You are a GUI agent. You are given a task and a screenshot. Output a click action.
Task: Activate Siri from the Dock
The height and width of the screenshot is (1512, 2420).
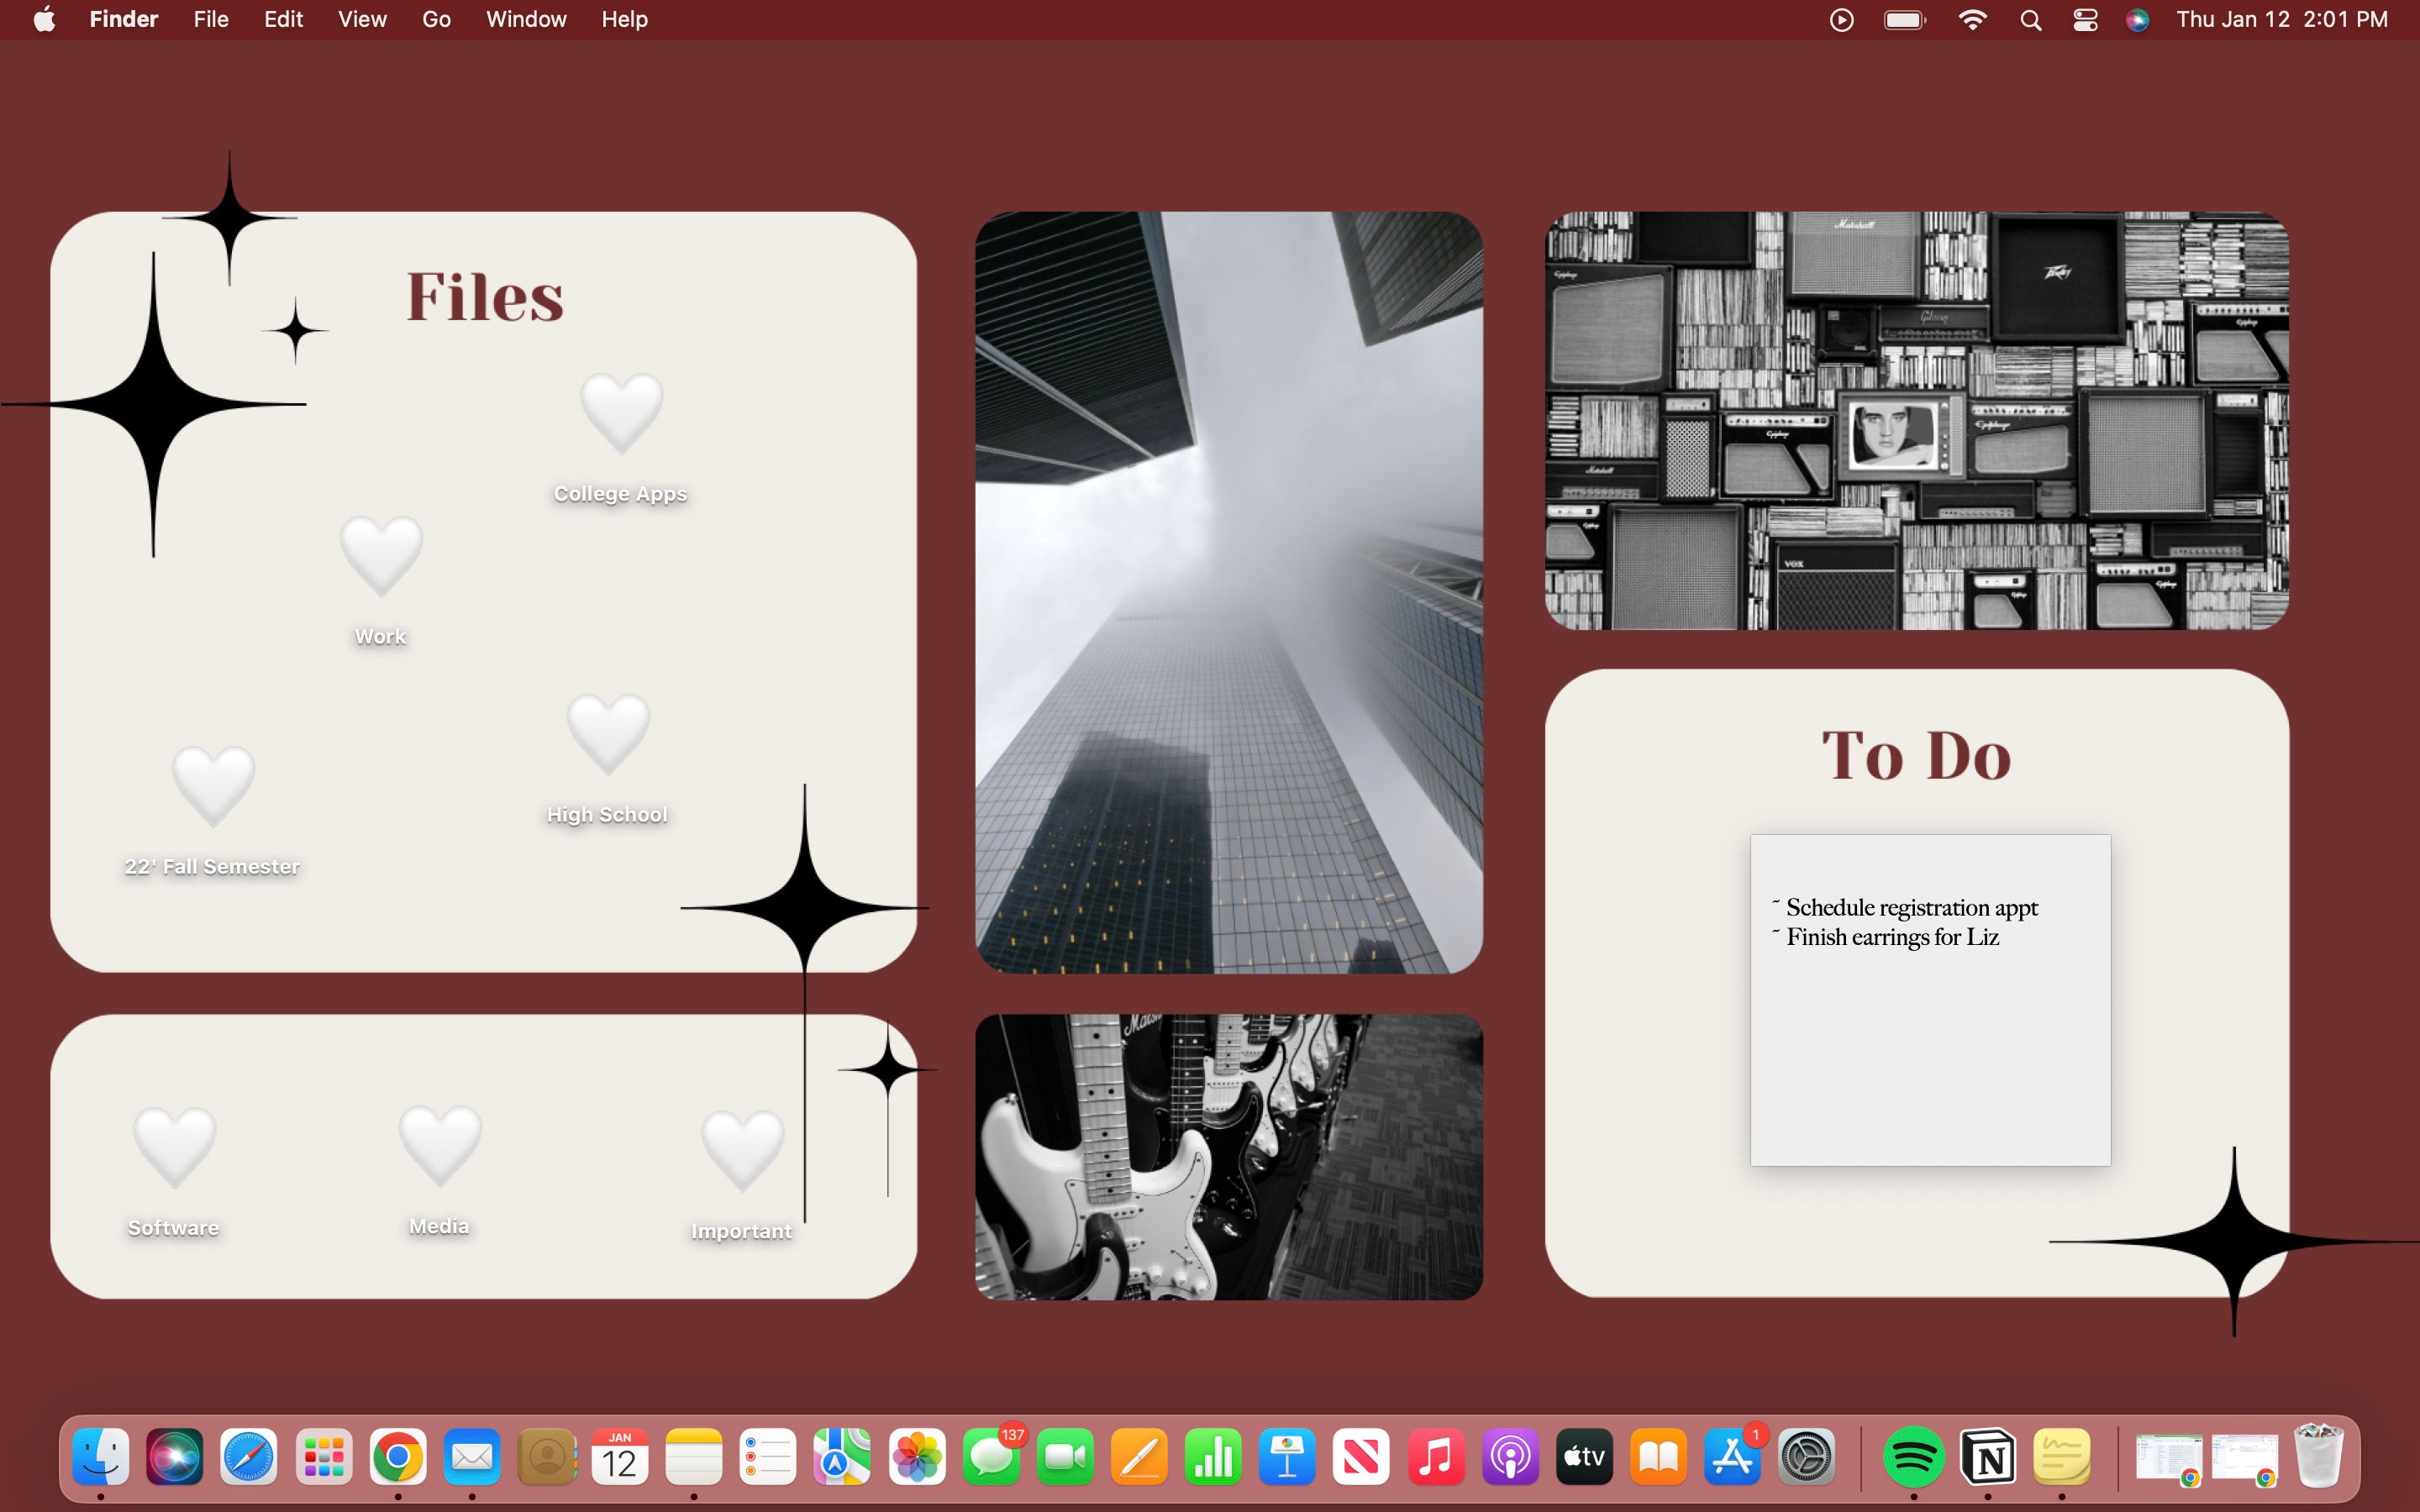[x=174, y=1457]
